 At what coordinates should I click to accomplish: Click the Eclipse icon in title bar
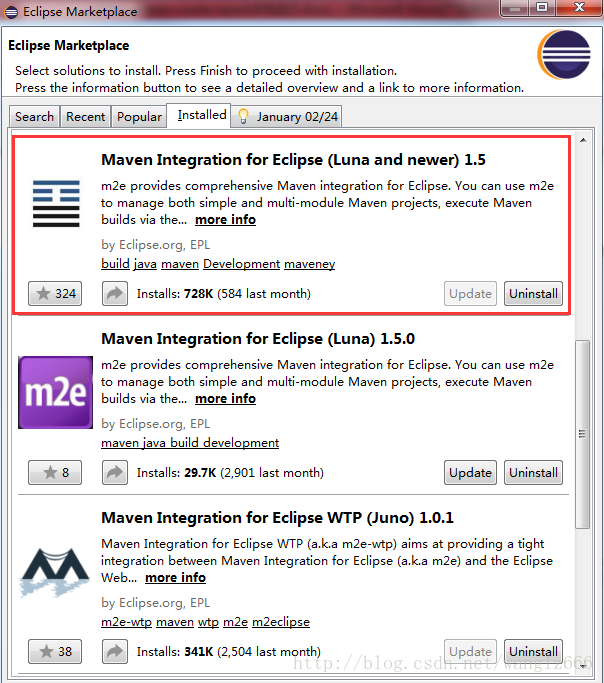[11, 12]
